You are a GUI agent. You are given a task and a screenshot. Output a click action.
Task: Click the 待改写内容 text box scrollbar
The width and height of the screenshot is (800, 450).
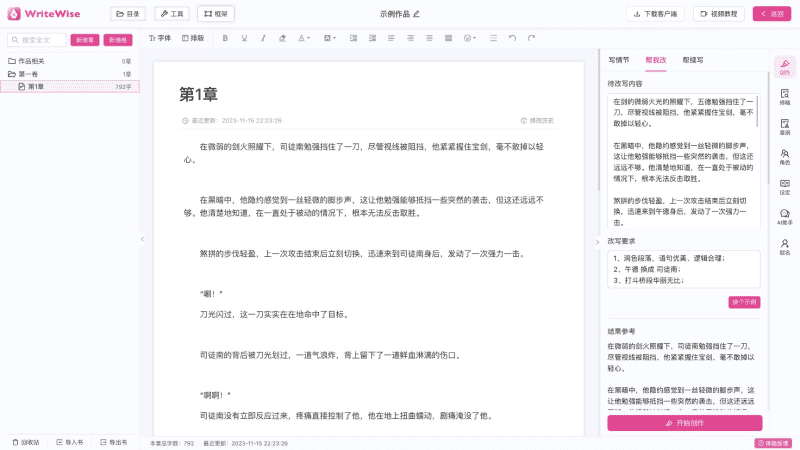point(759,120)
